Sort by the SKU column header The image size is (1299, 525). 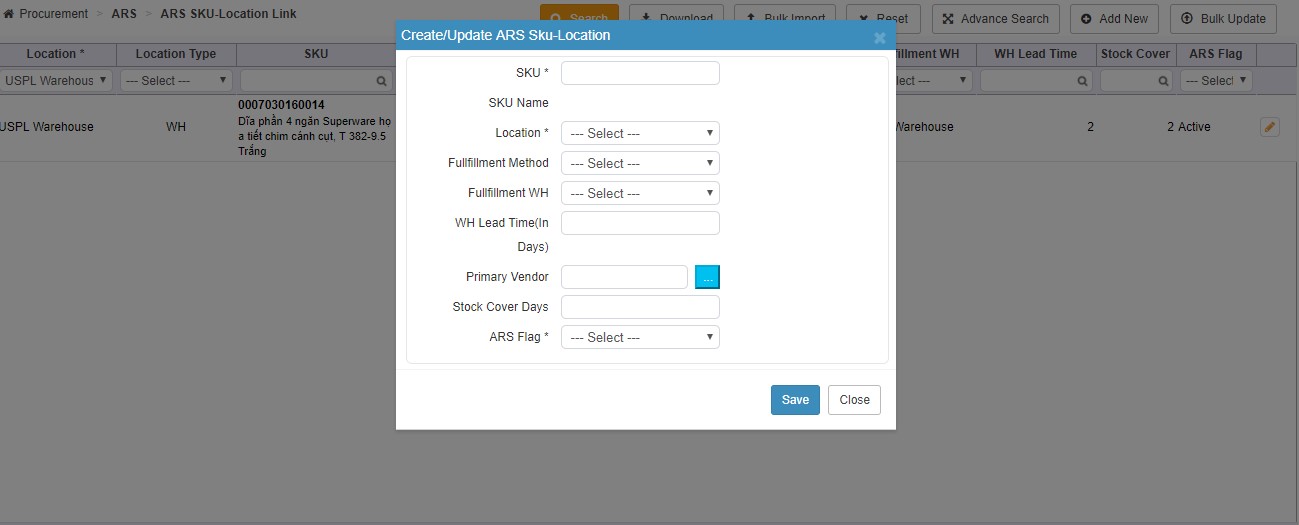(316, 54)
